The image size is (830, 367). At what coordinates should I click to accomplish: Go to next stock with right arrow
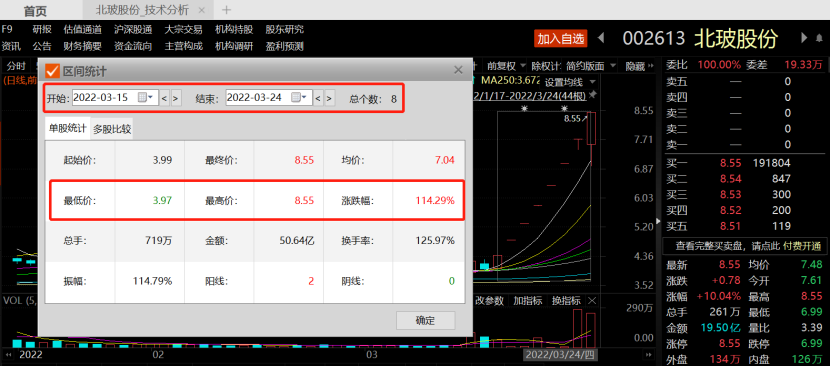(804, 38)
